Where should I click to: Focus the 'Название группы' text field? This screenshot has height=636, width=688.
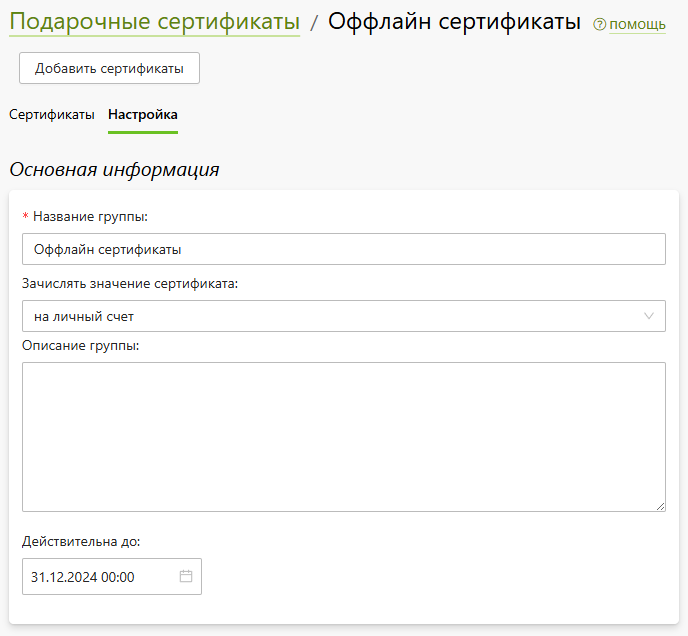pyautogui.click(x=344, y=249)
